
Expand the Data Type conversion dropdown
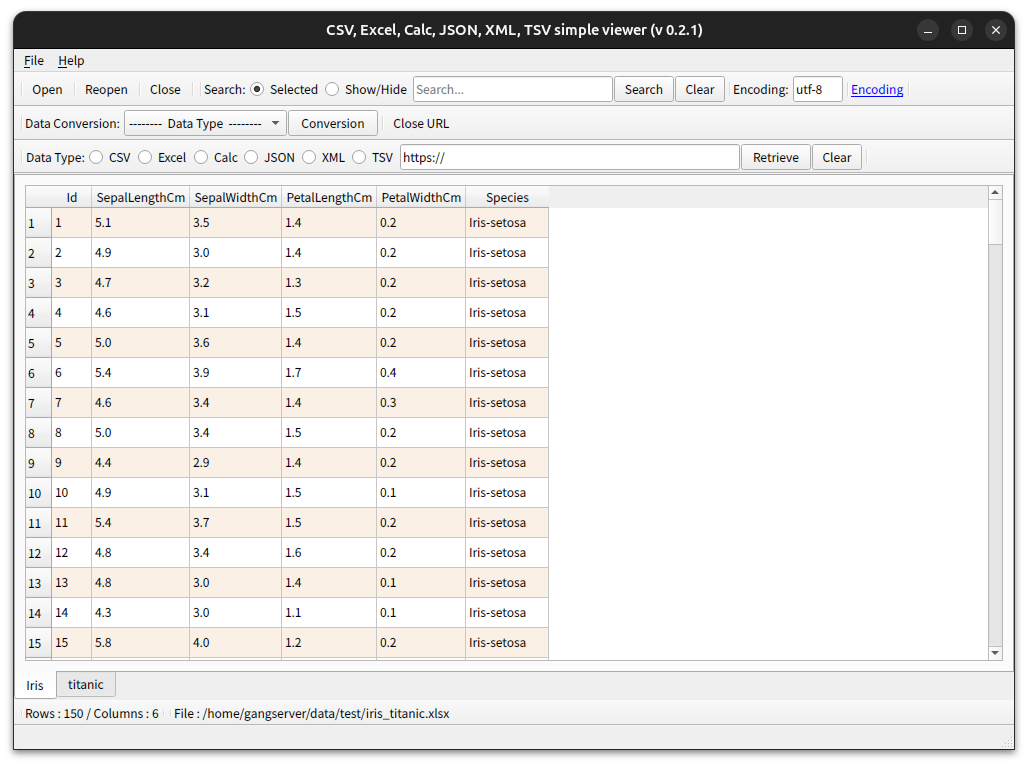click(205, 123)
